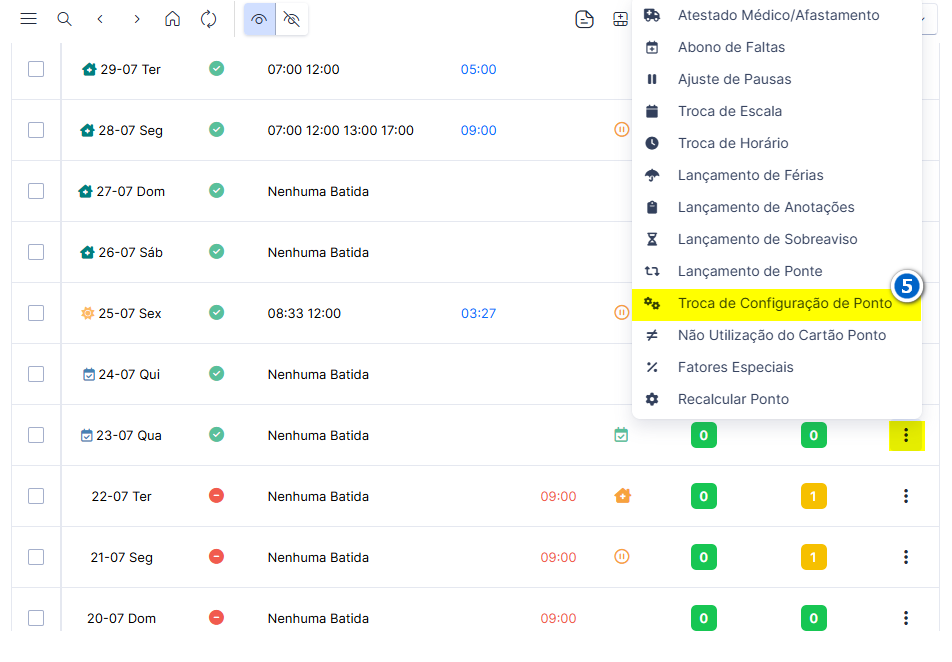Click orange house icon on 22-07 row
Screen dimensions: 952x662
click(622, 496)
